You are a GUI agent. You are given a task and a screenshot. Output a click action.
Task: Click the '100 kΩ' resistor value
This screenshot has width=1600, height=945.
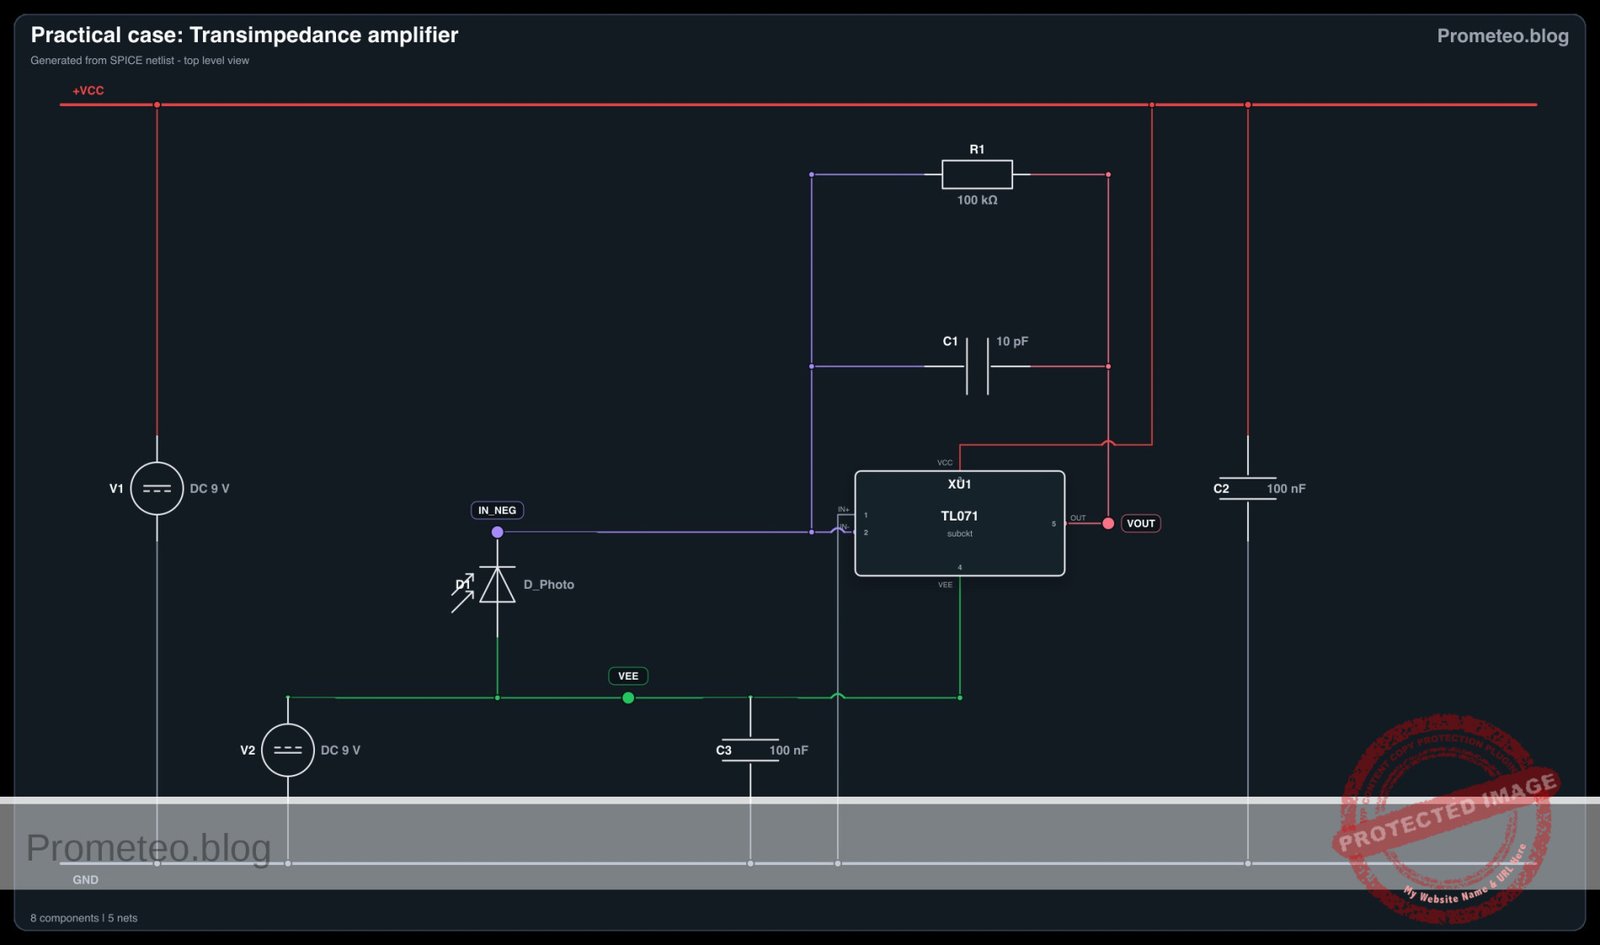(977, 200)
